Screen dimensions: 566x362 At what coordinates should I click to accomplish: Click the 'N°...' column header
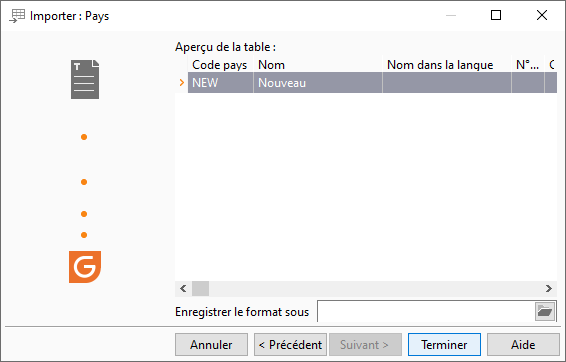pos(528,65)
